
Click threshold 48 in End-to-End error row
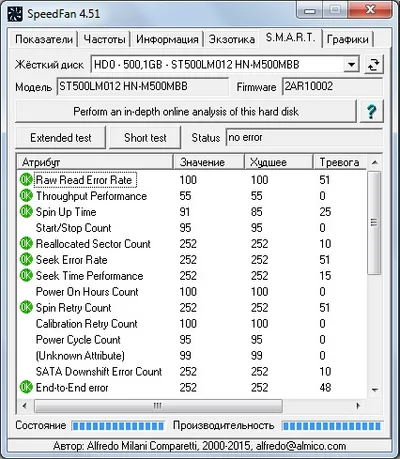(325, 388)
